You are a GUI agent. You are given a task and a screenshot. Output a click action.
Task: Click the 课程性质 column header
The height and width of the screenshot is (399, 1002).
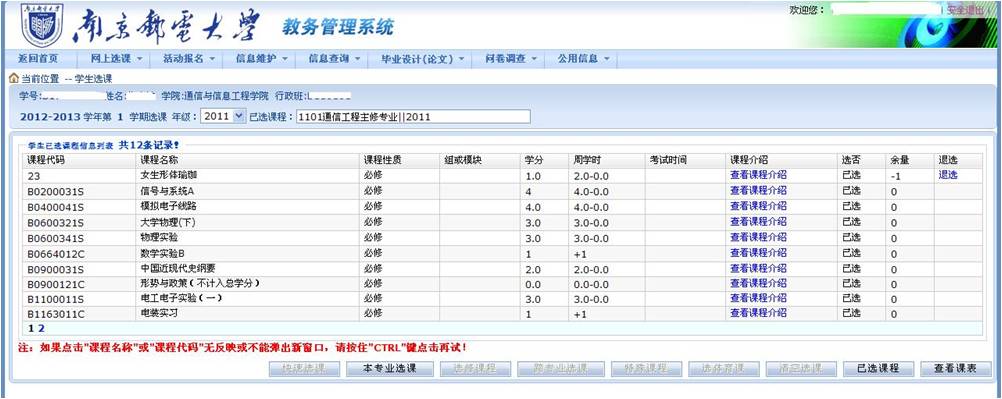pyautogui.click(x=383, y=159)
